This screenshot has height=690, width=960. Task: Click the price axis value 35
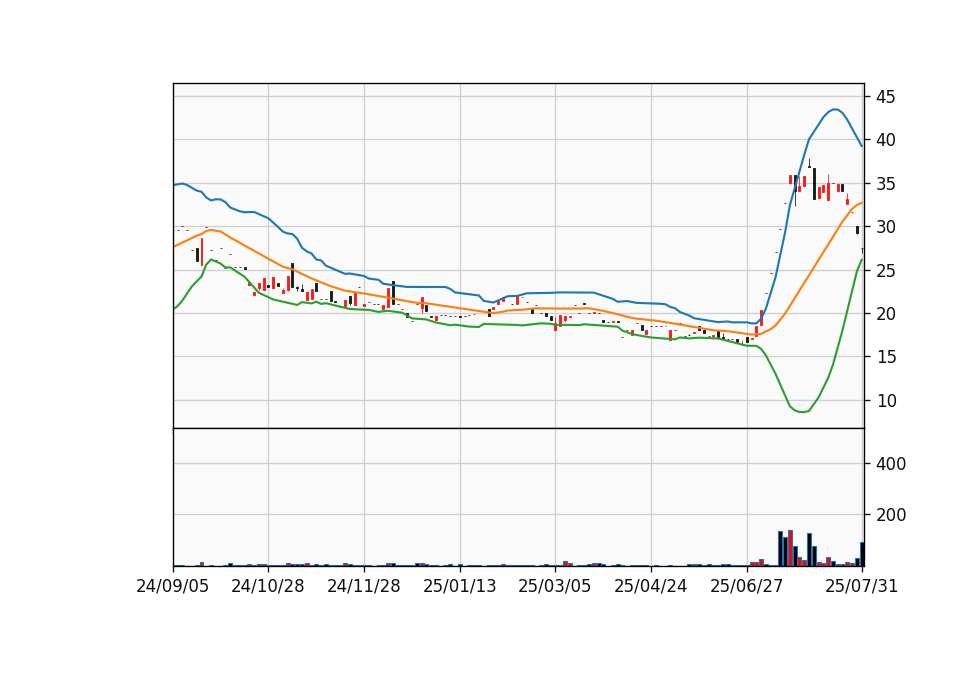(x=885, y=184)
